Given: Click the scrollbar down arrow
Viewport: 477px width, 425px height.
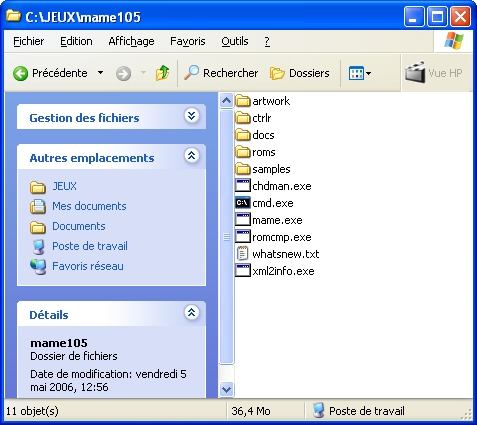Looking at the screenshot, I should [227, 389].
